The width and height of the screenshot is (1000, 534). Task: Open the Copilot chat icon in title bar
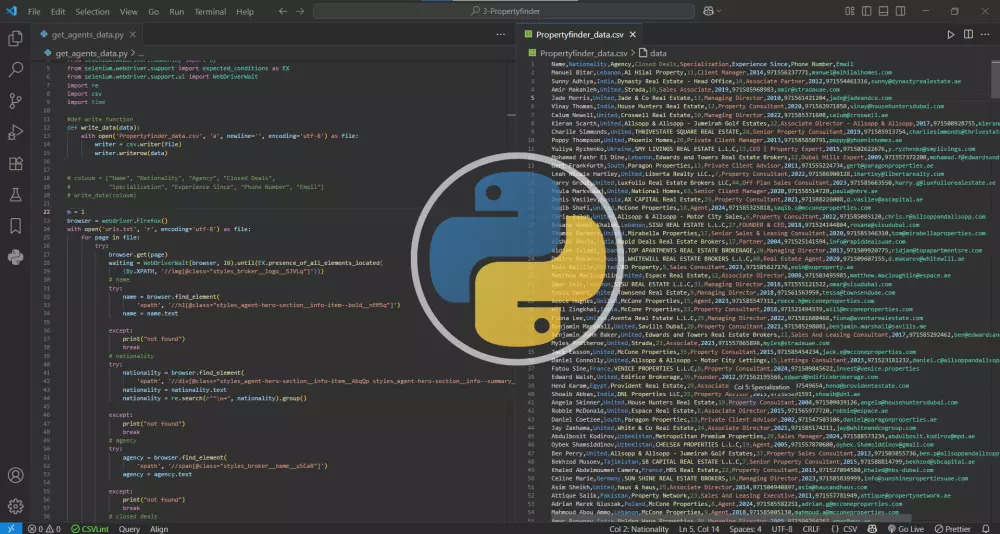point(708,11)
